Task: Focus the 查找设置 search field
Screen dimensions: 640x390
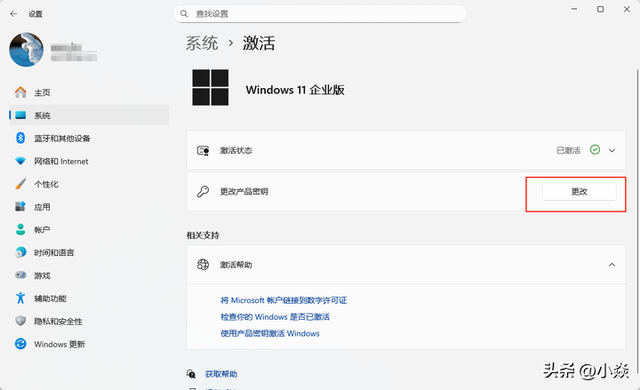Action: 320,14
